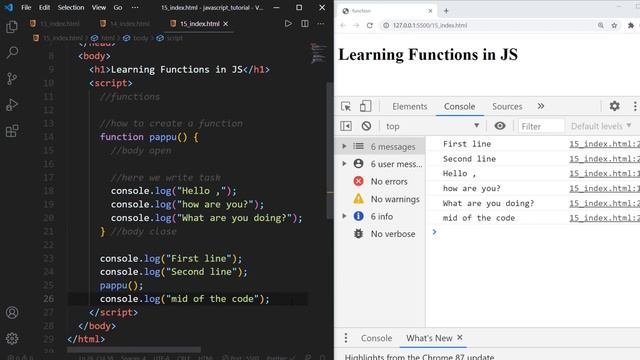
Task: Expand the 6 messages group
Action: pyautogui.click(x=344, y=146)
